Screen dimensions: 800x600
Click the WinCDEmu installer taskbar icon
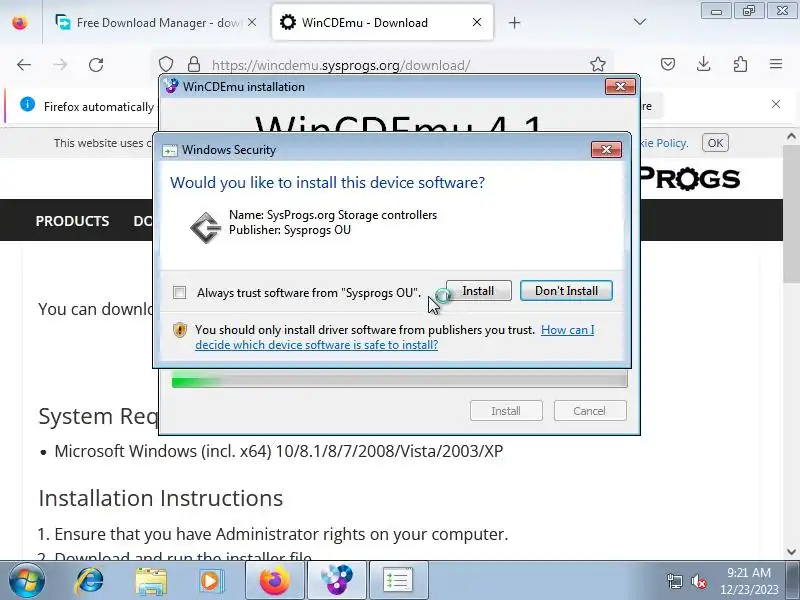337,580
